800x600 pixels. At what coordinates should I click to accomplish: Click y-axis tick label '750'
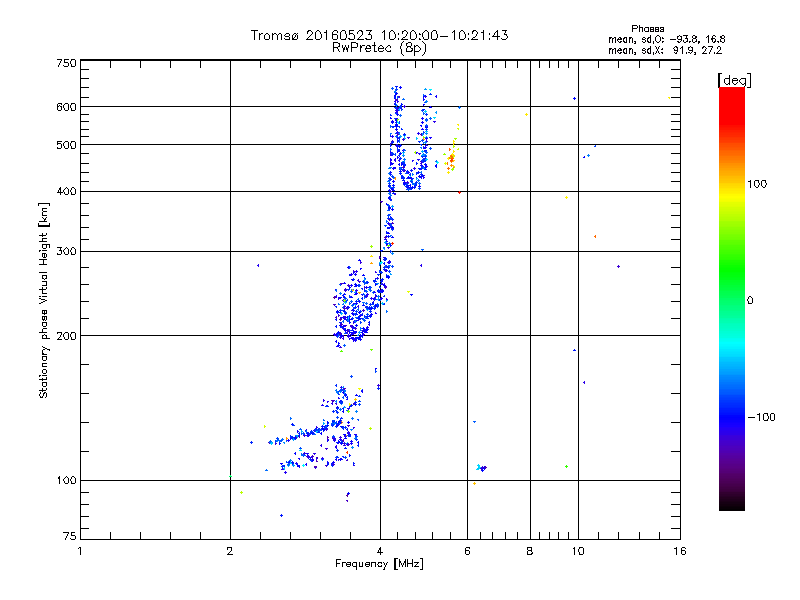66,63
